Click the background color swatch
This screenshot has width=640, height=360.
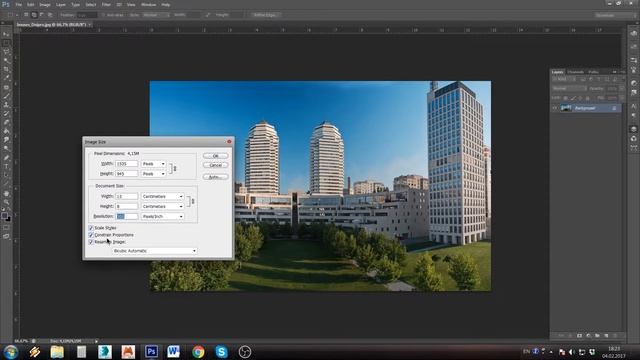click(8, 219)
